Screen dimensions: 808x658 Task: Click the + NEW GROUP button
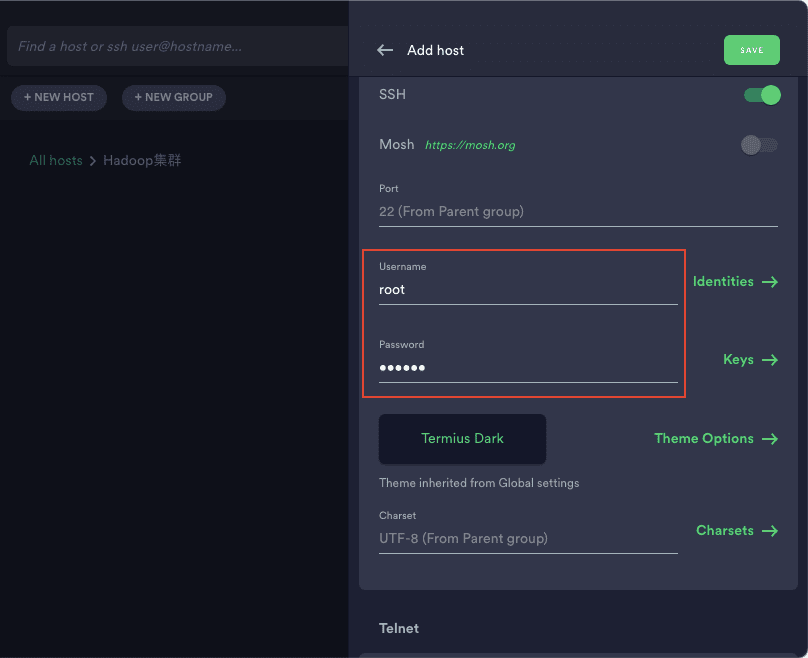(x=174, y=97)
